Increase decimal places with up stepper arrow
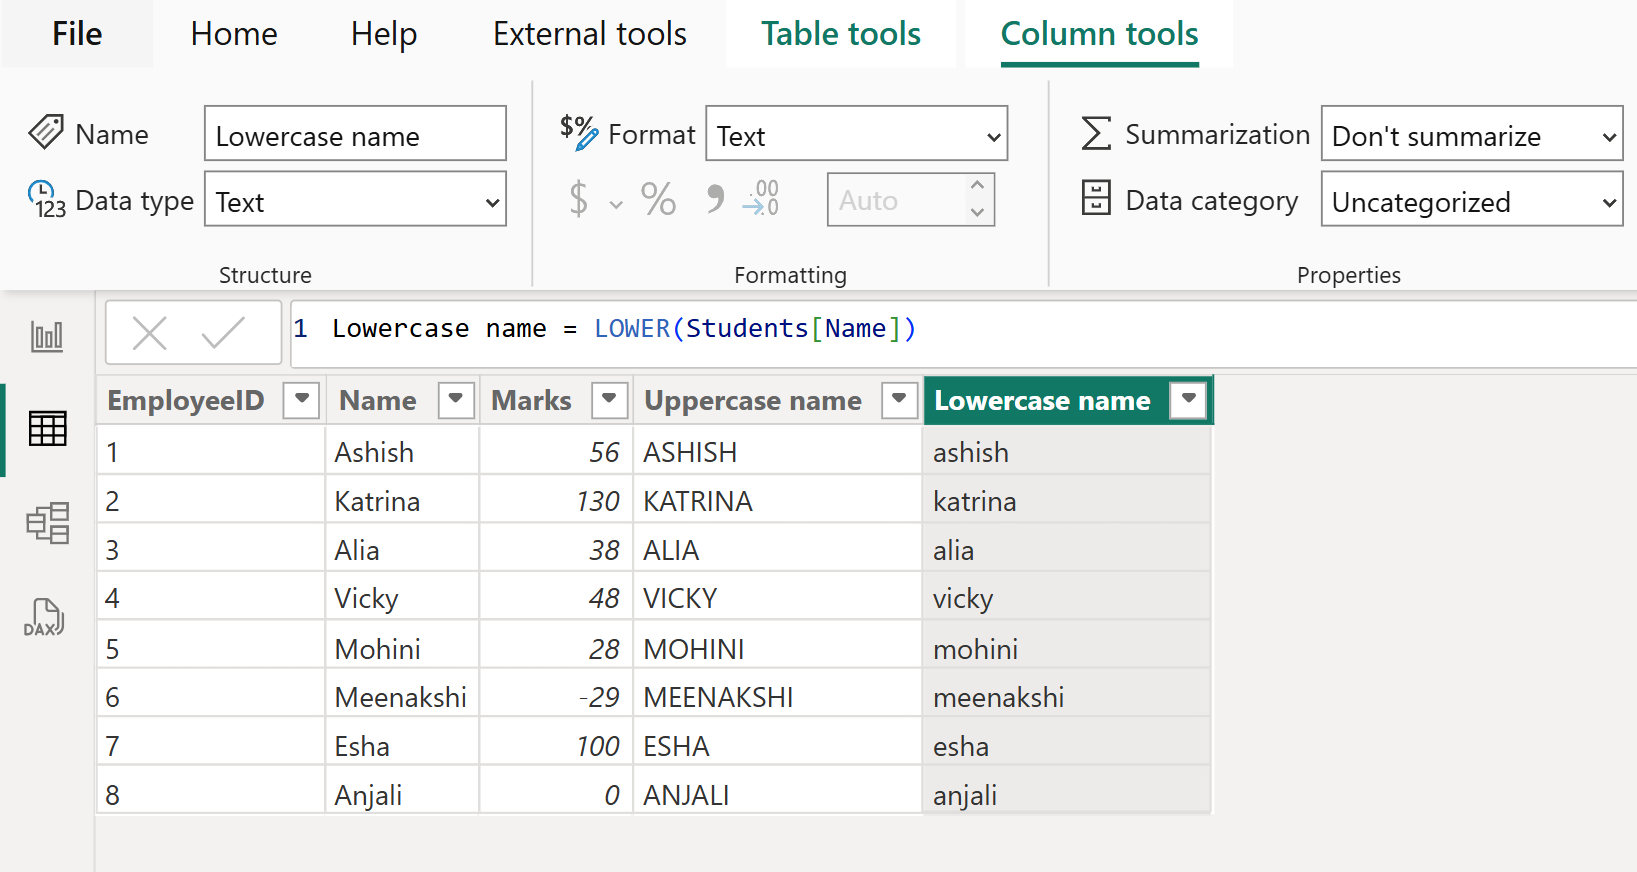The width and height of the screenshot is (1637, 872). pyautogui.click(x=977, y=186)
